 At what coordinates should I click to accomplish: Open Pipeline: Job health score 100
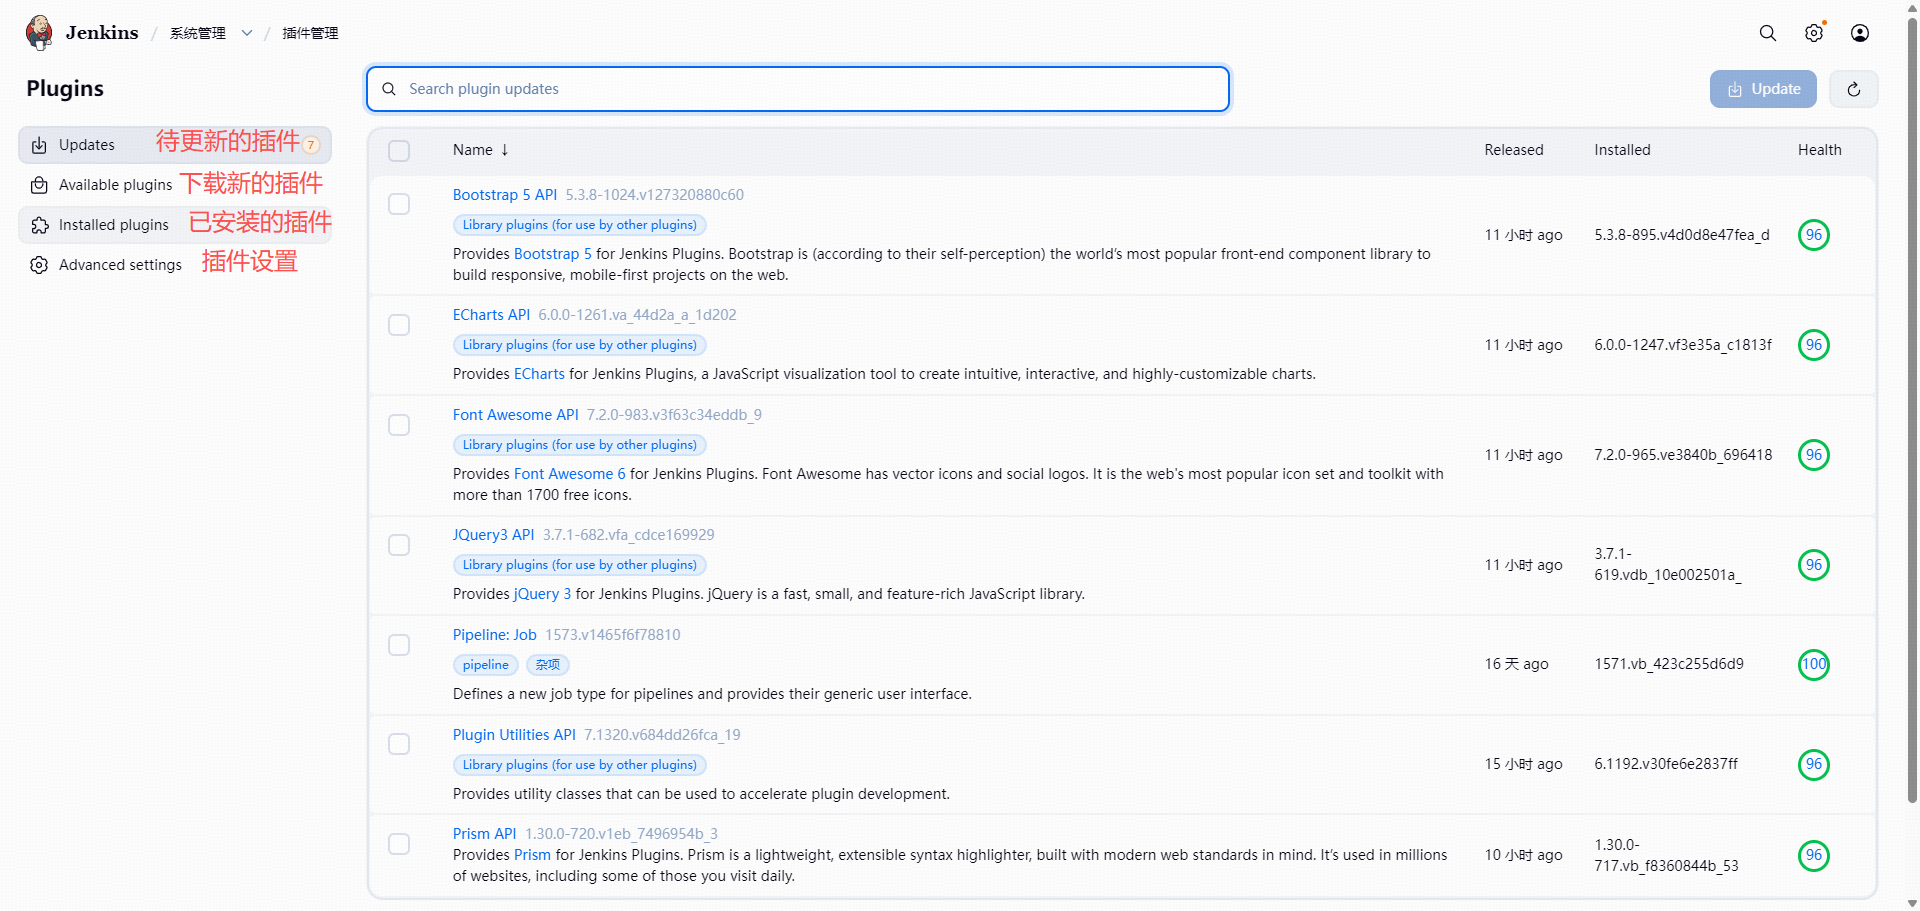[1814, 664]
